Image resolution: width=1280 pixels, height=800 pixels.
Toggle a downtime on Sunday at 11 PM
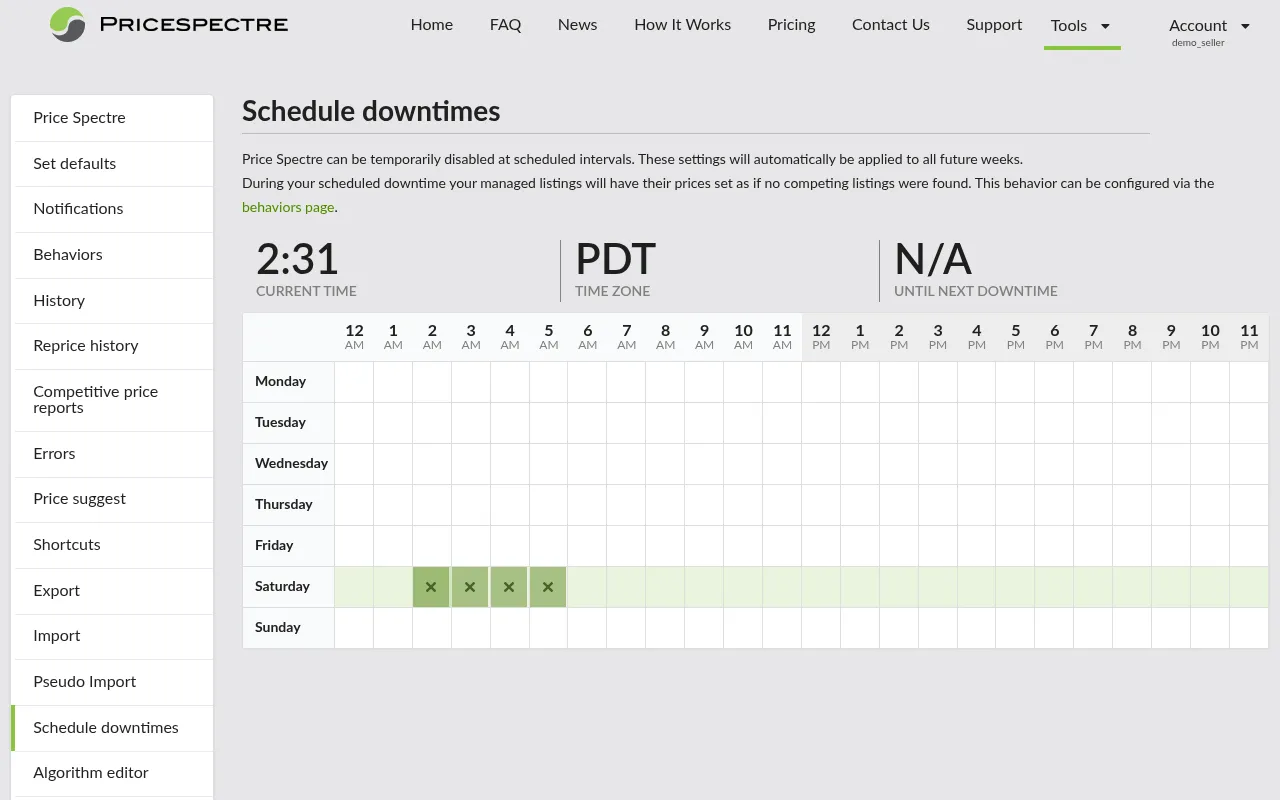[x=1248, y=627]
